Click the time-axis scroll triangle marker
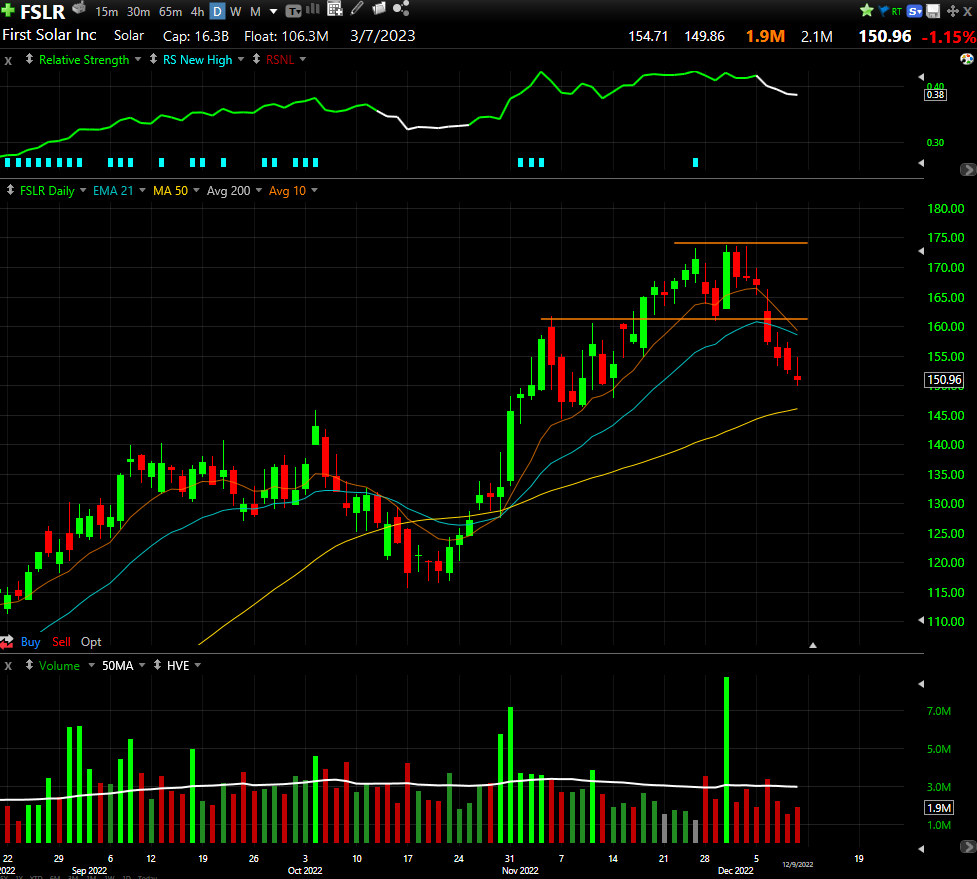The height and width of the screenshot is (879, 977). click(813, 645)
